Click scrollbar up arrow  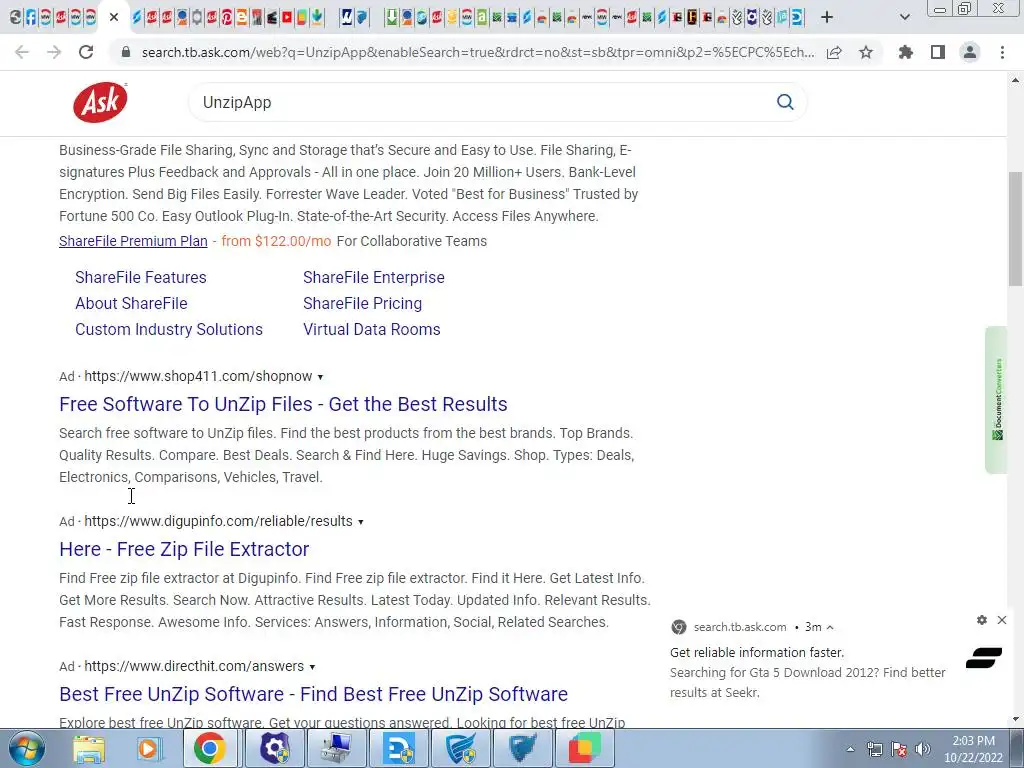[1015, 80]
